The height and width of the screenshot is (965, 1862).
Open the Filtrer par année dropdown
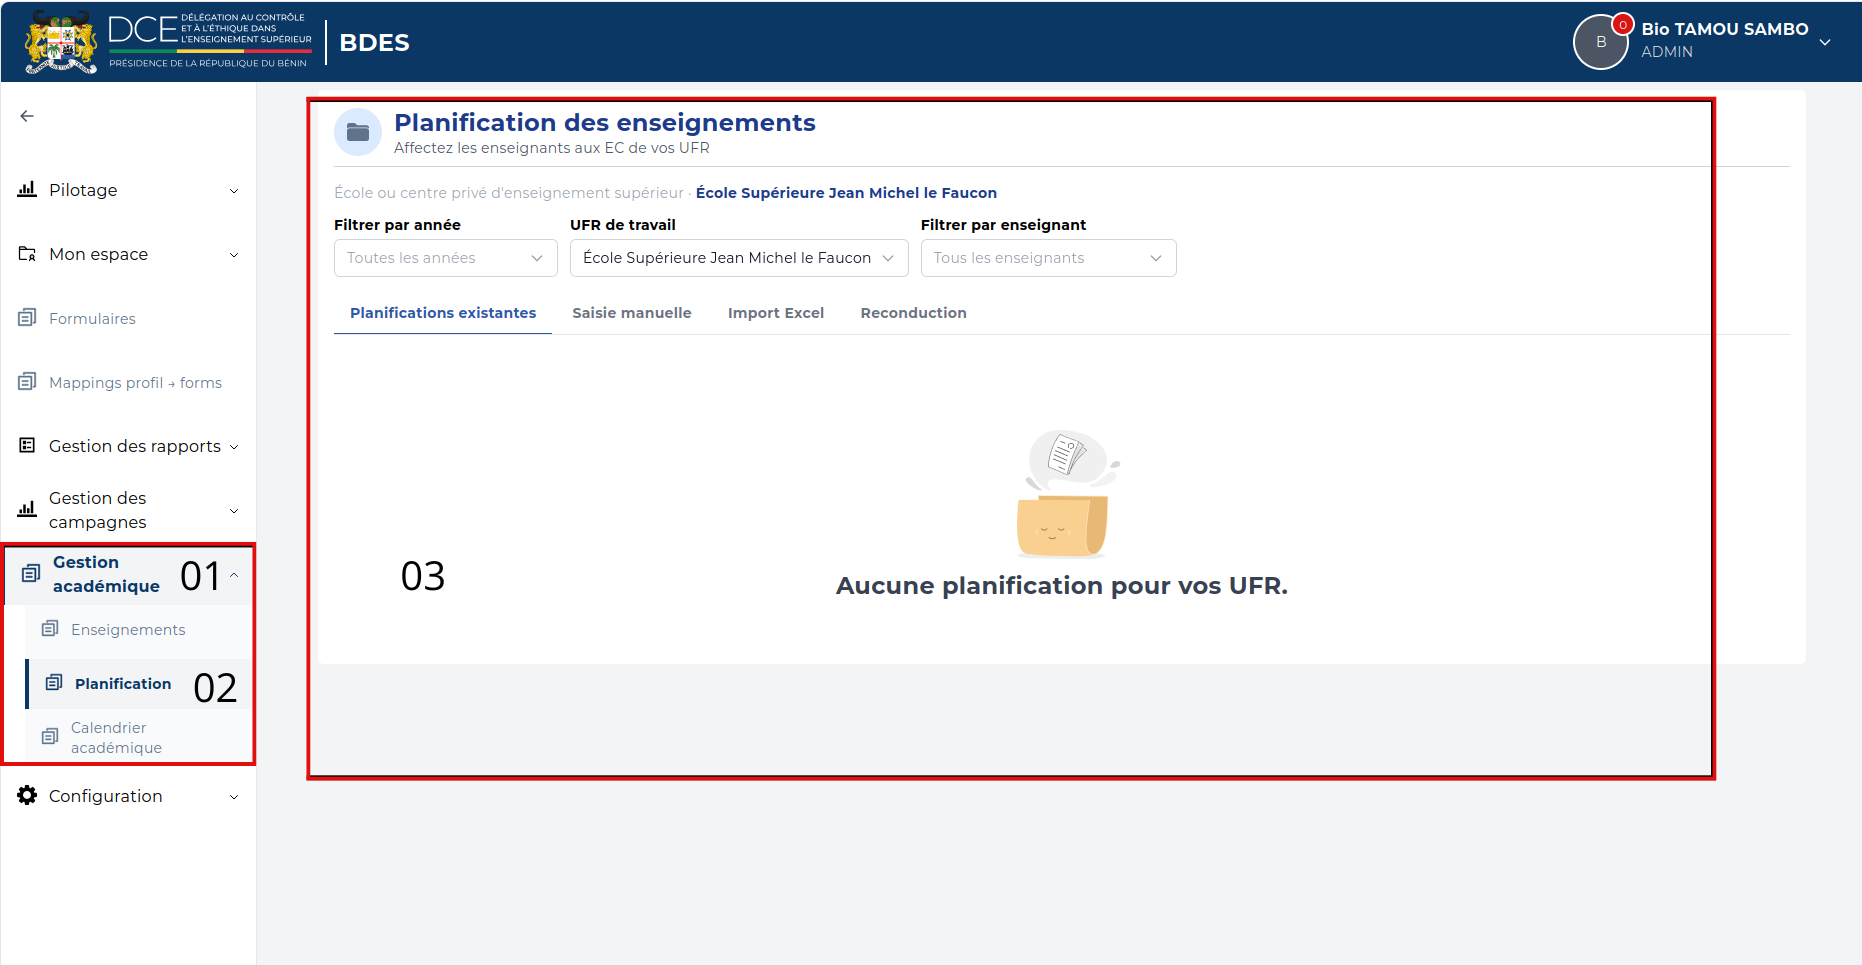[x=446, y=258]
